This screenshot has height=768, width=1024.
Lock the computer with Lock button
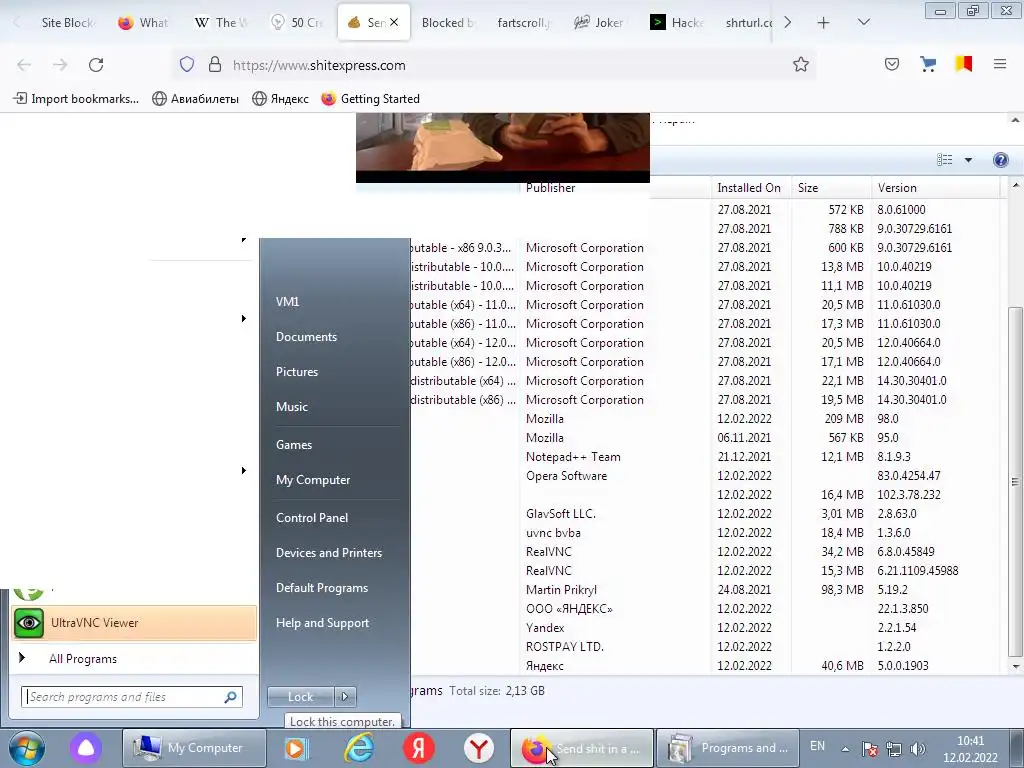click(x=300, y=697)
